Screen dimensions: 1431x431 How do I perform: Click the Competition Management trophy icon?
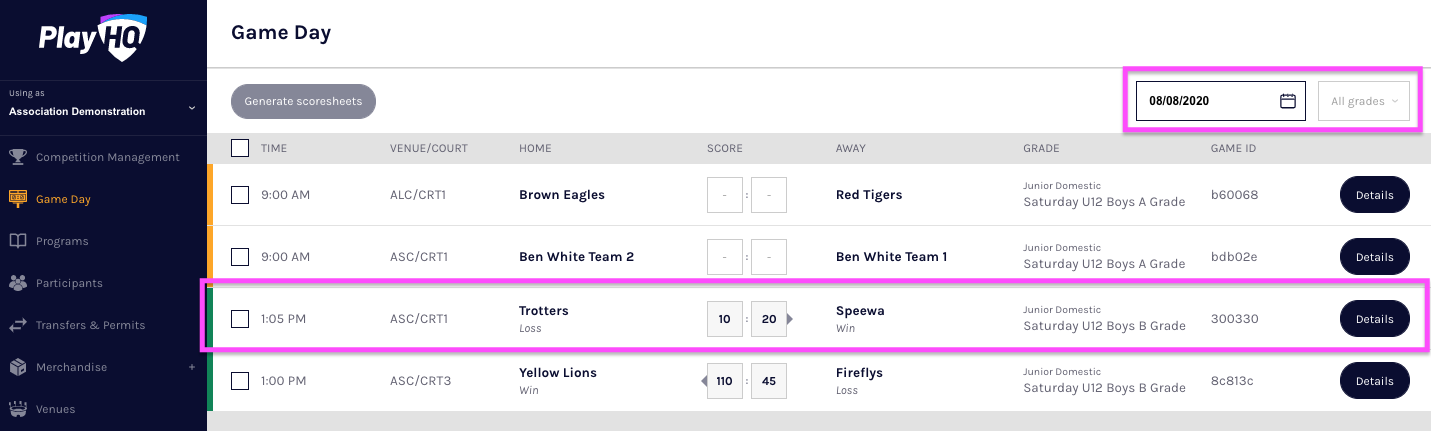(x=18, y=157)
